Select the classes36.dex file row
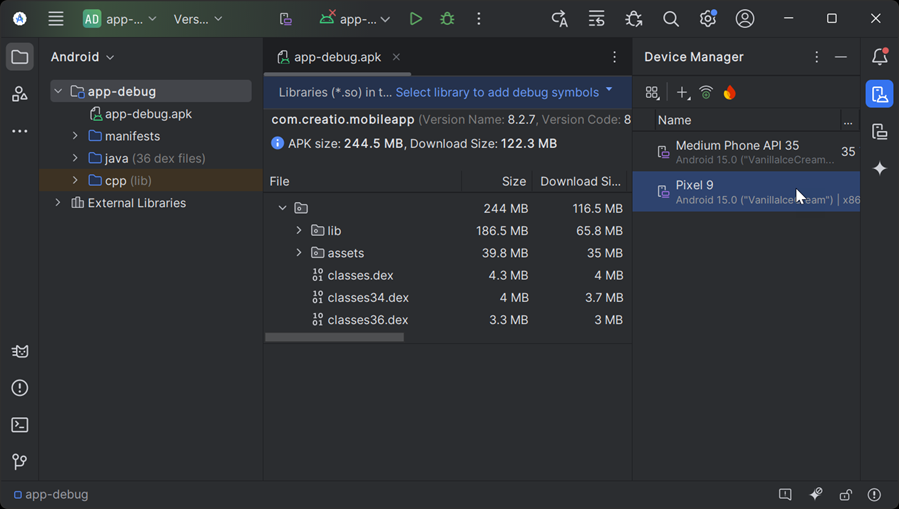 point(448,320)
